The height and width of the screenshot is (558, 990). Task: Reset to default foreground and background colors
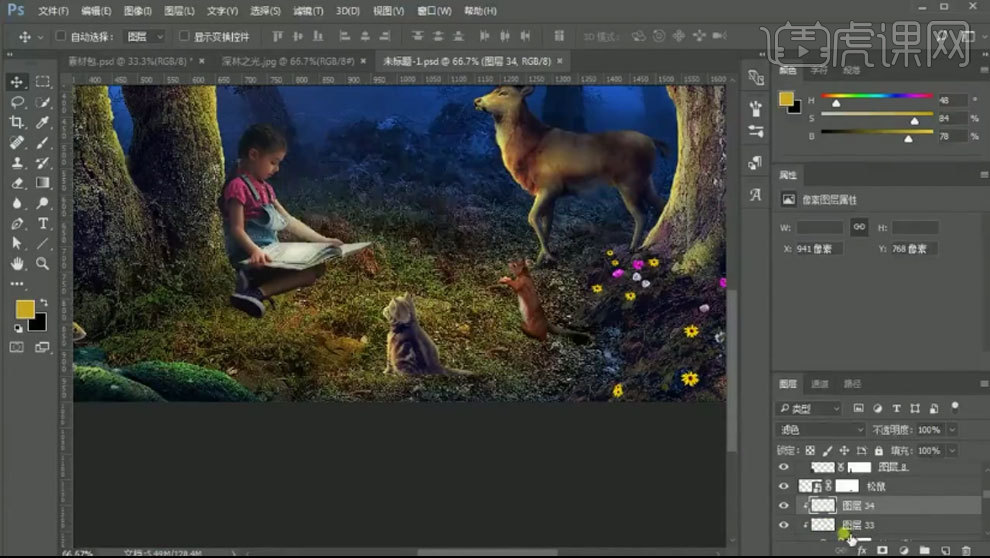tap(18, 328)
